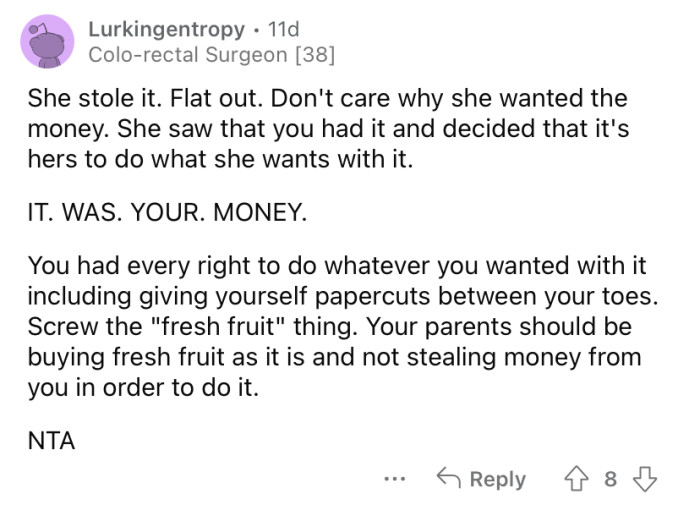The height and width of the screenshot is (505, 700).
Task: Click the vote count showing 8
Action: 611,479
